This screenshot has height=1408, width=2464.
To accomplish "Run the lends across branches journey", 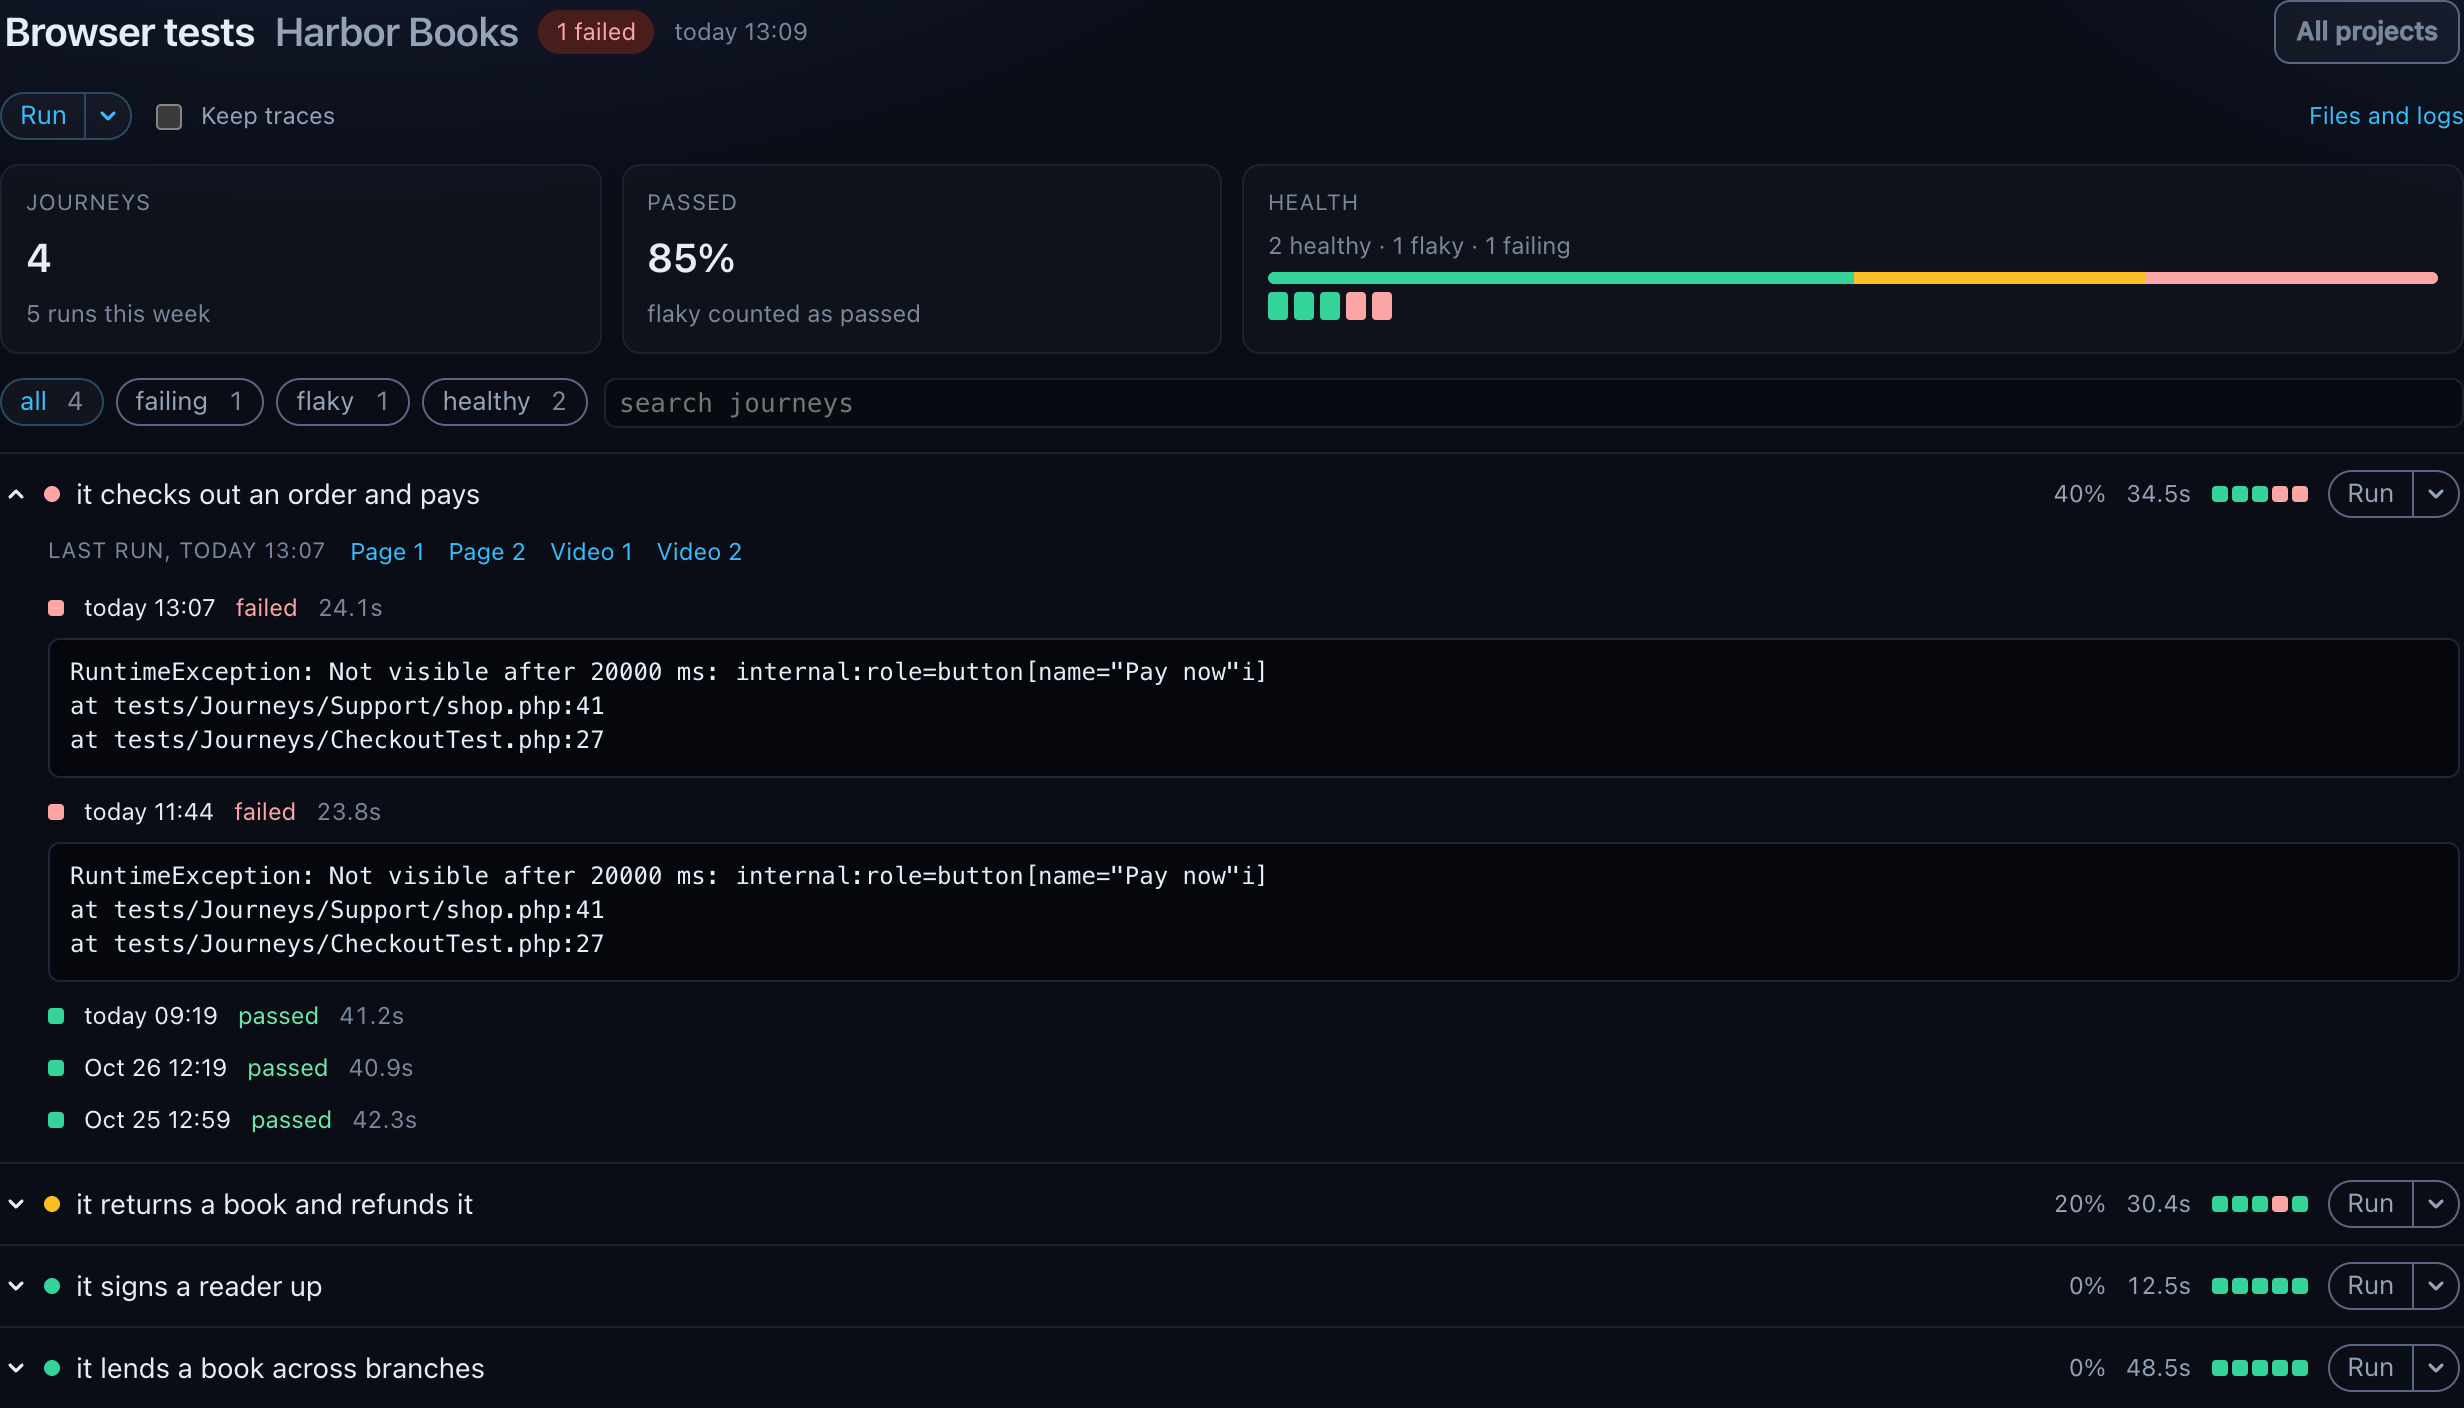I will pos(2370,1368).
